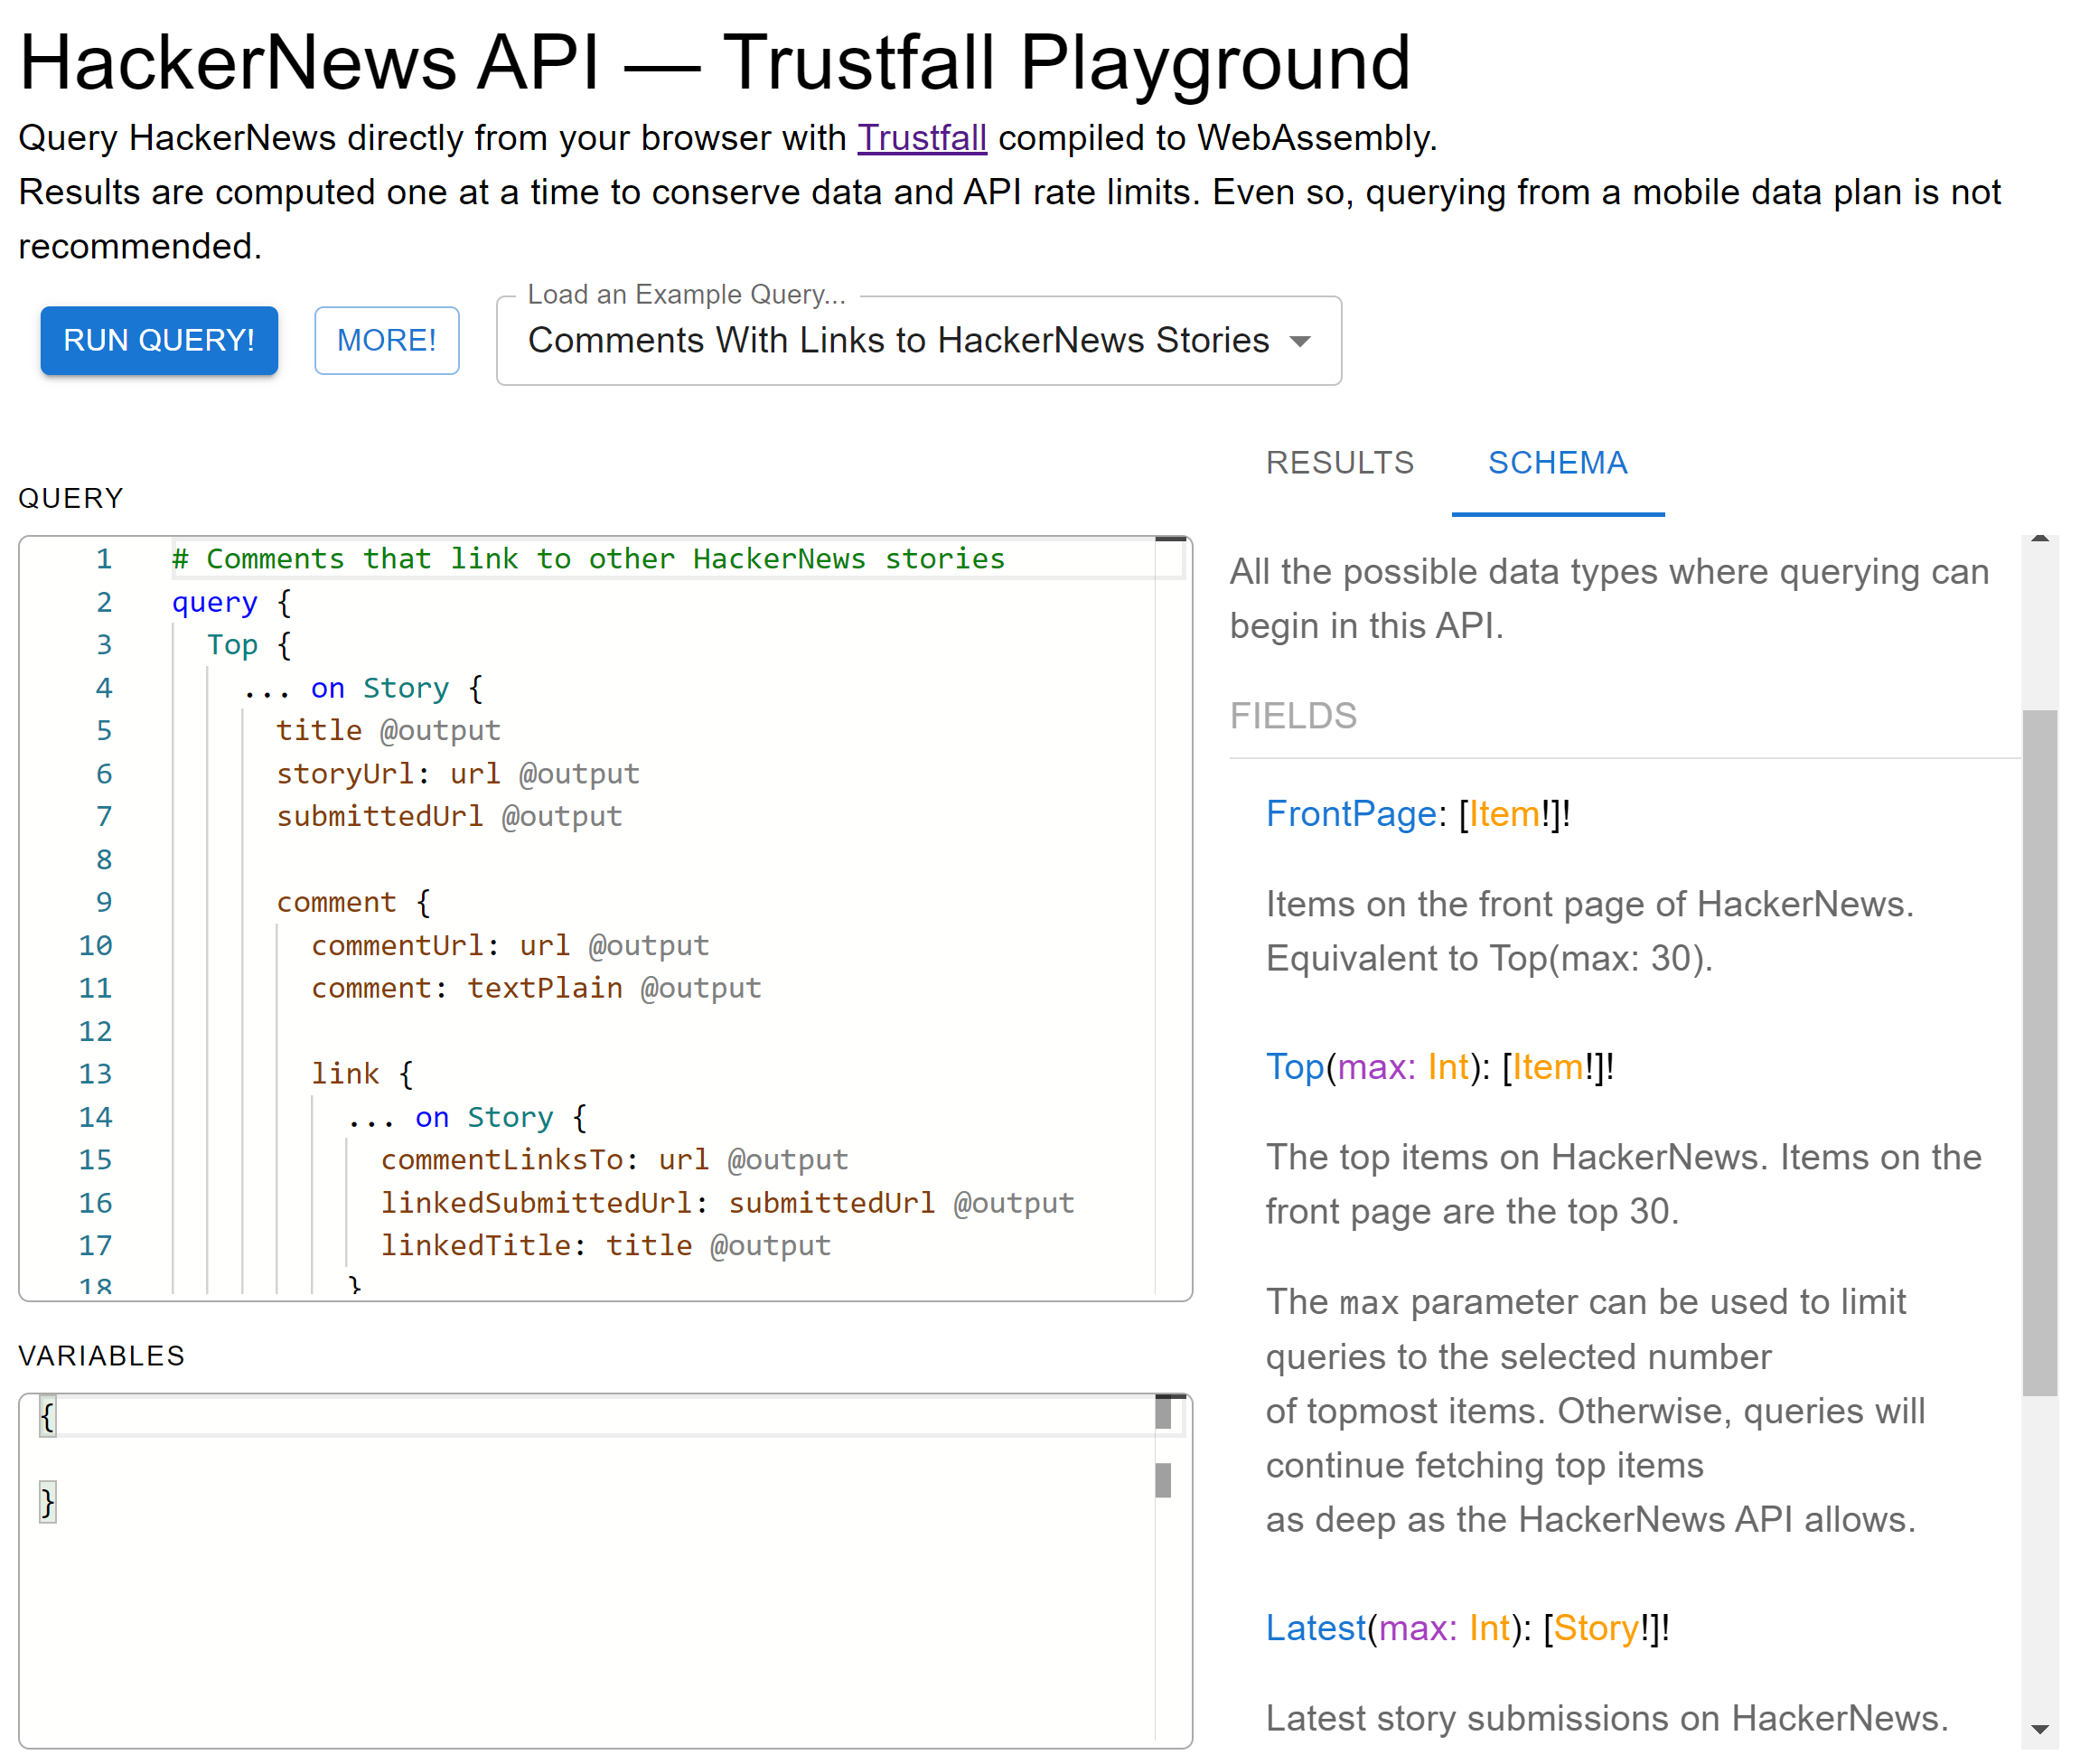This screenshot has height=1764, width=2080.
Task: Click the MORE! button
Action: tap(387, 340)
